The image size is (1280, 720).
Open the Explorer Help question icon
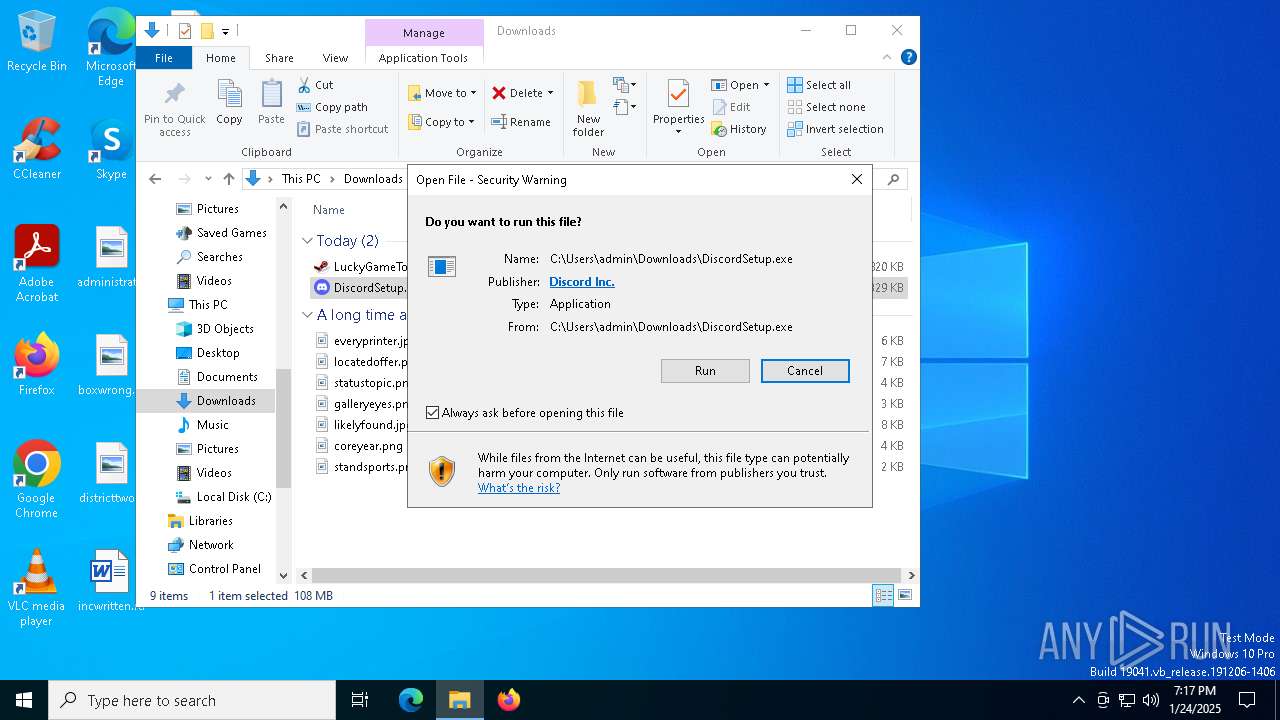click(x=909, y=58)
